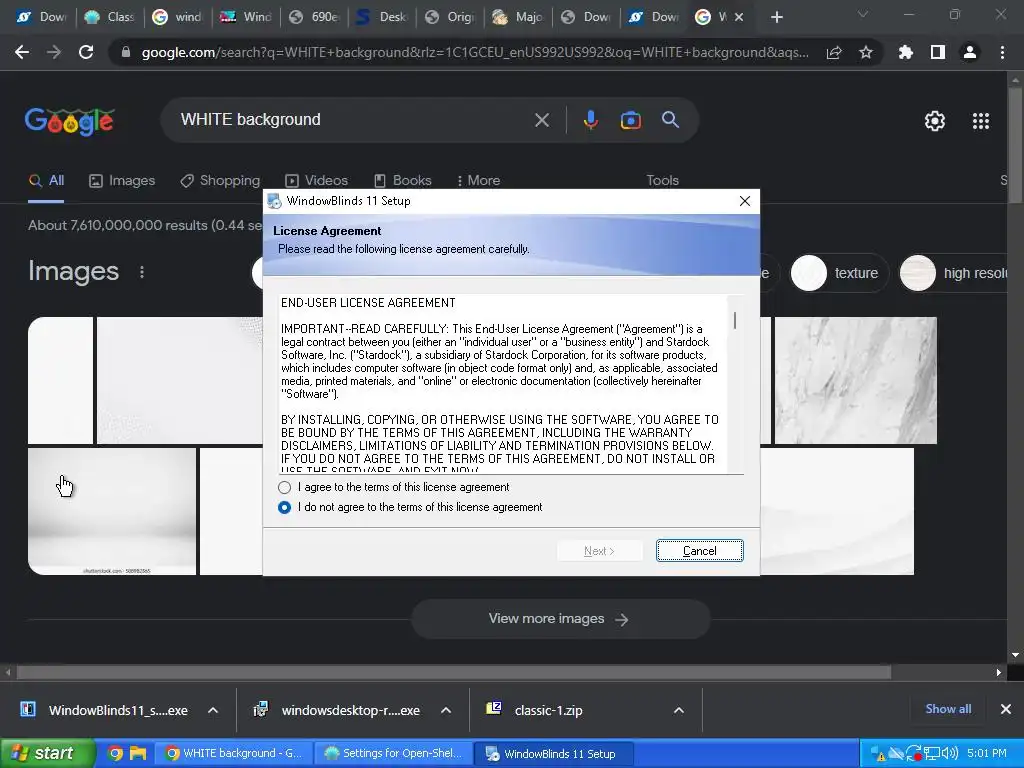Bookmark this page with star icon
This screenshot has width=1024, height=768.
866,52
